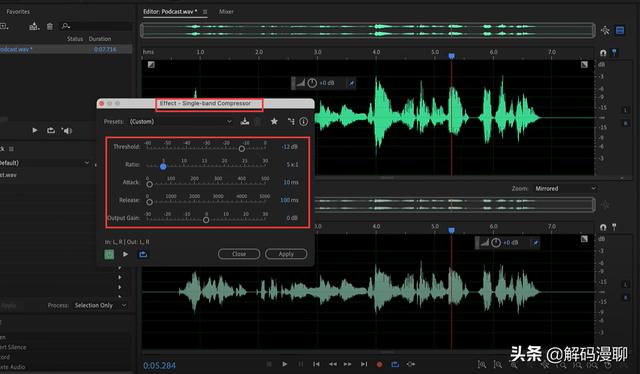
Task: Click the red Record button
Action: [379, 364]
